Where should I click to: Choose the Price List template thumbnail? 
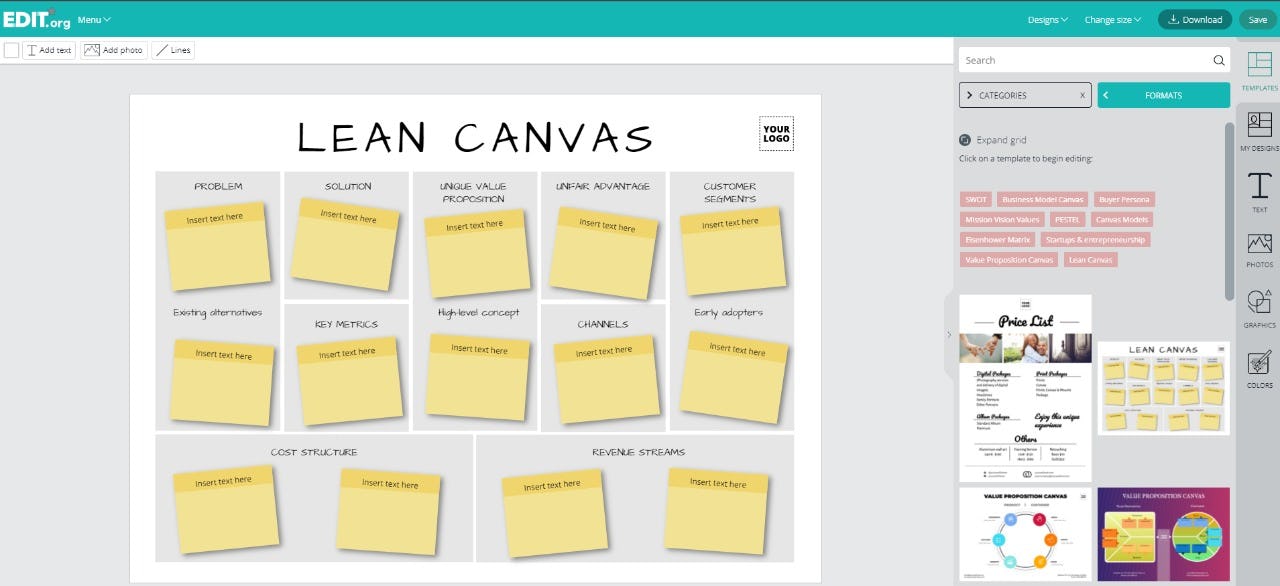[1025, 388]
